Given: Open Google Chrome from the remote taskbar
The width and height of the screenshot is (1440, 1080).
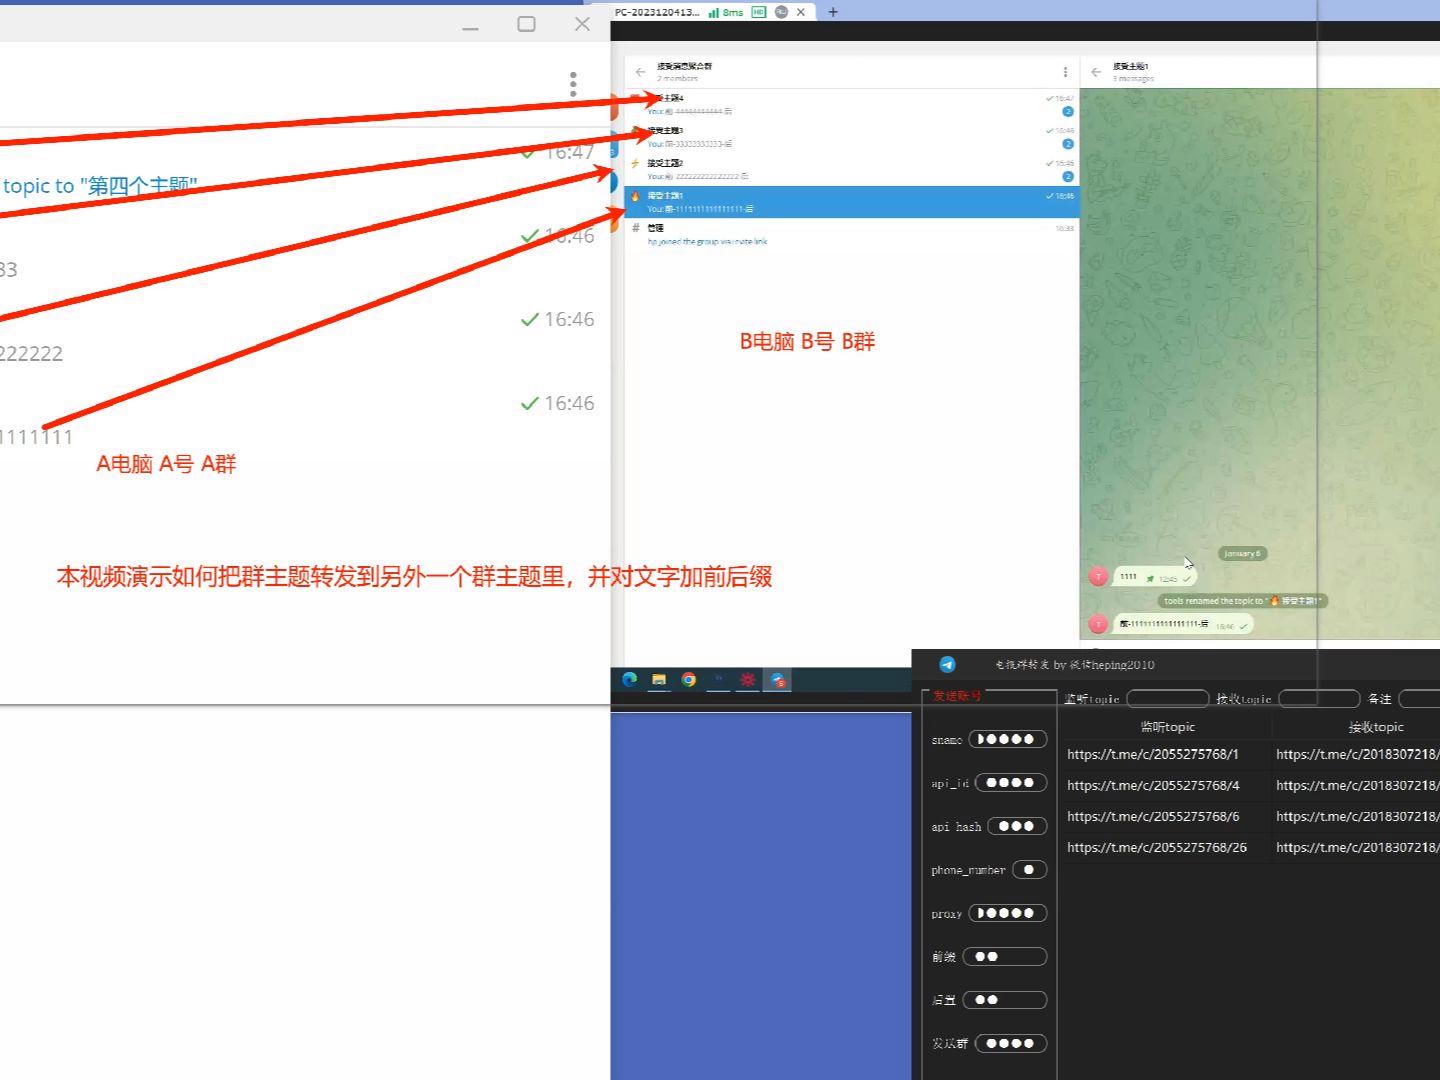Looking at the screenshot, I should tap(689, 679).
